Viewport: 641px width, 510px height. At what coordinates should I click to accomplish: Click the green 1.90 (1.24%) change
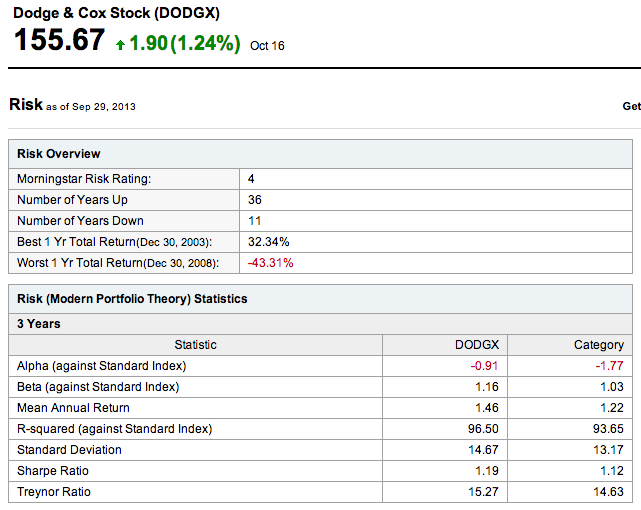185,43
